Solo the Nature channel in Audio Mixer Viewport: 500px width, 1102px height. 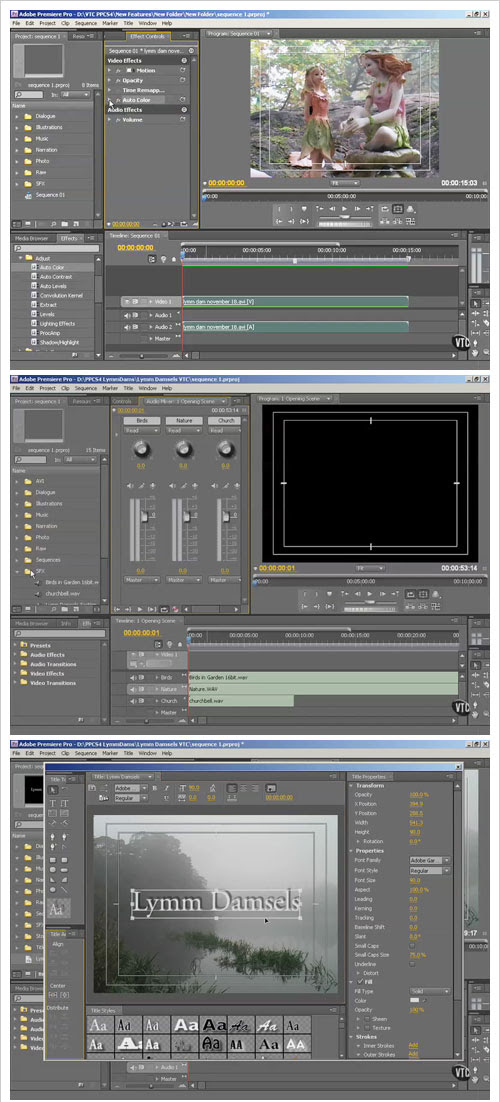click(184, 485)
